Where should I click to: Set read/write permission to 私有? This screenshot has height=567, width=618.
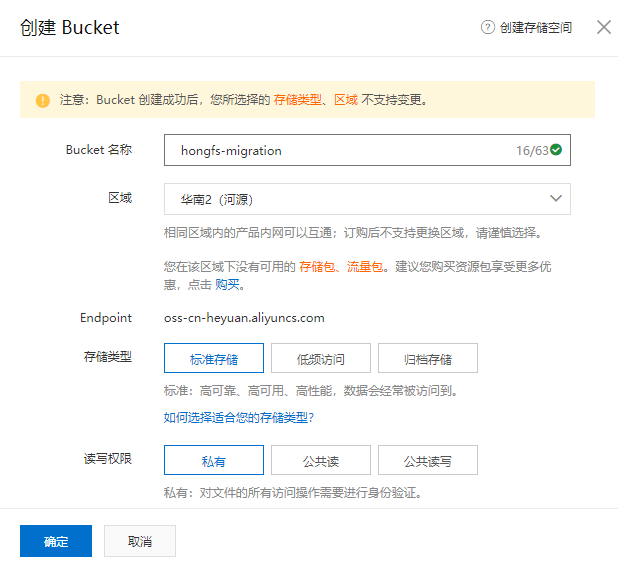pos(213,460)
